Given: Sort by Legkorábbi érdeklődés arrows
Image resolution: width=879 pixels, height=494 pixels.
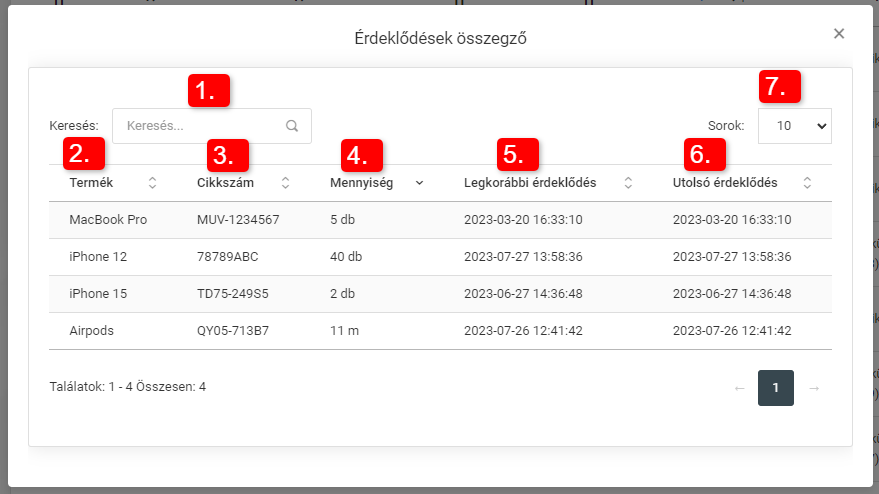Looking at the screenshot, I should pos(628,183).
